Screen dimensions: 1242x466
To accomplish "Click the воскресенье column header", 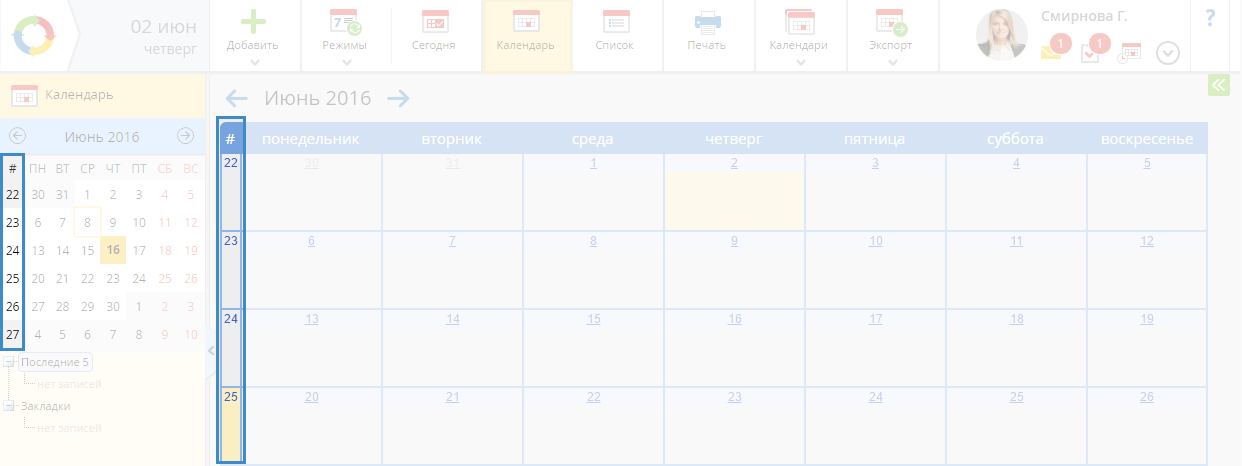I will (x=1147, y=139).
